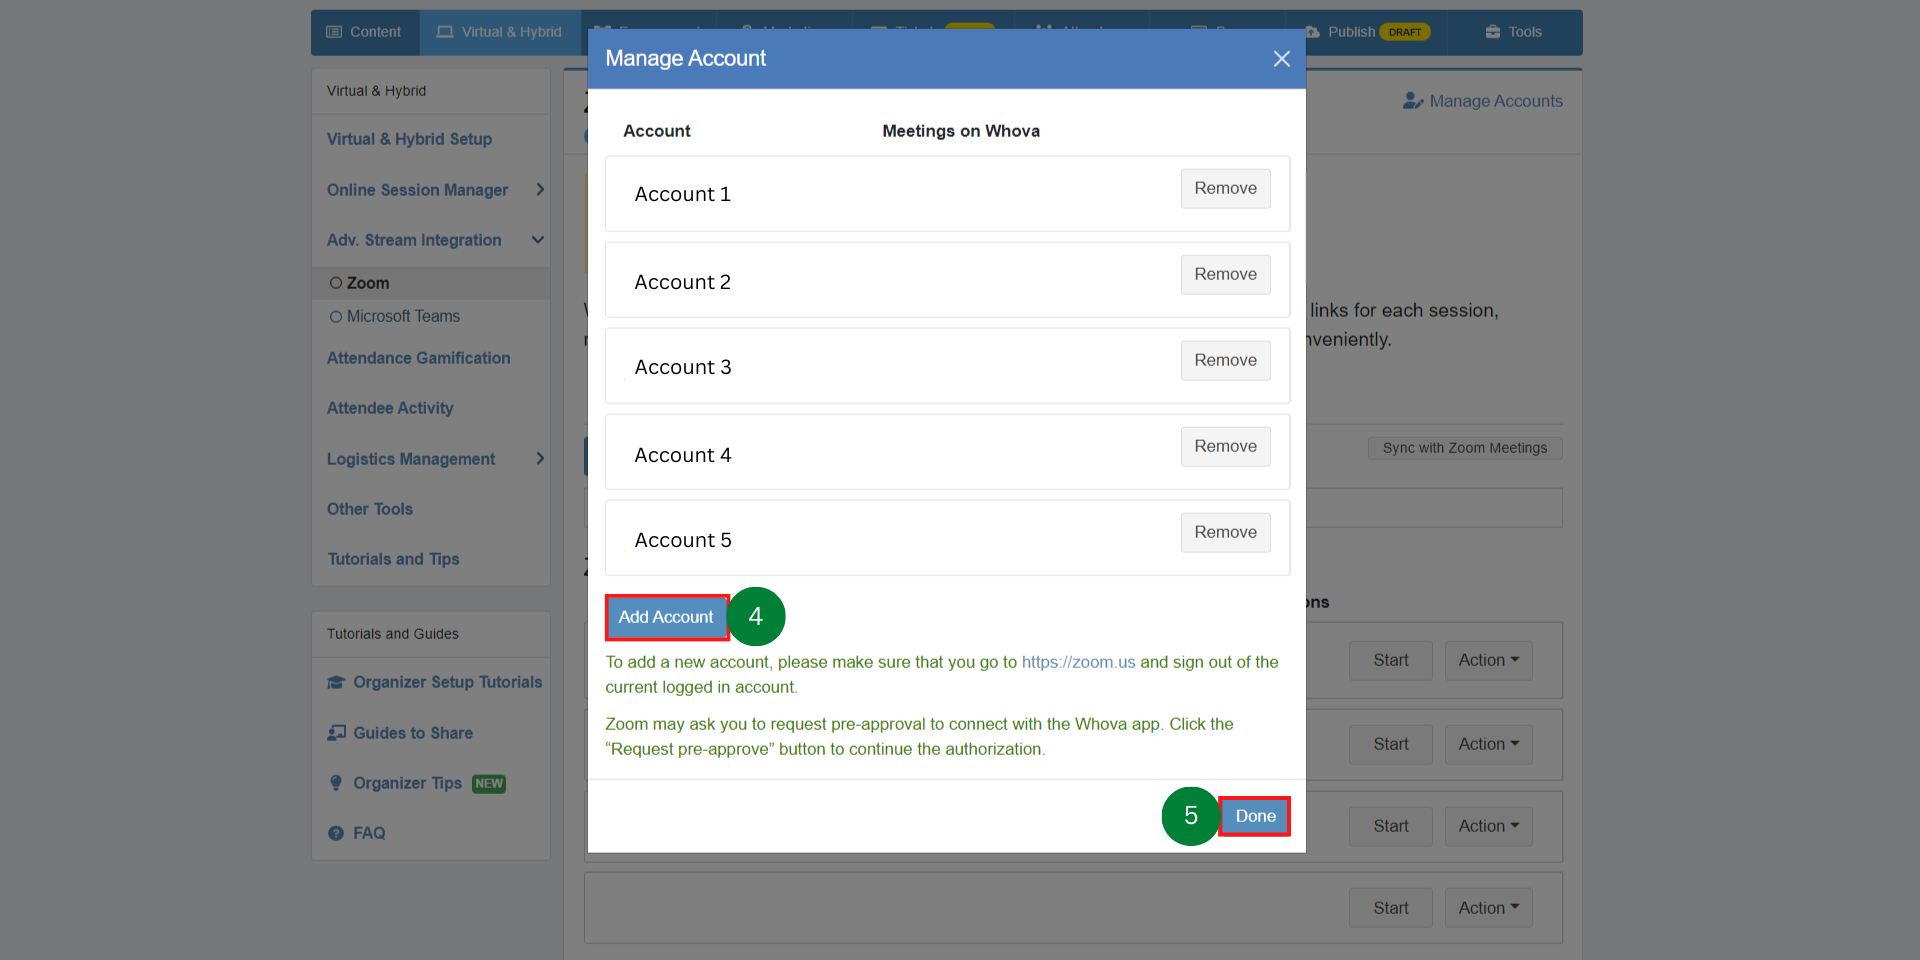Go to Virtual & Hybrid Setup
Viewport: 1920px width, 960px height.
point(409,139)
